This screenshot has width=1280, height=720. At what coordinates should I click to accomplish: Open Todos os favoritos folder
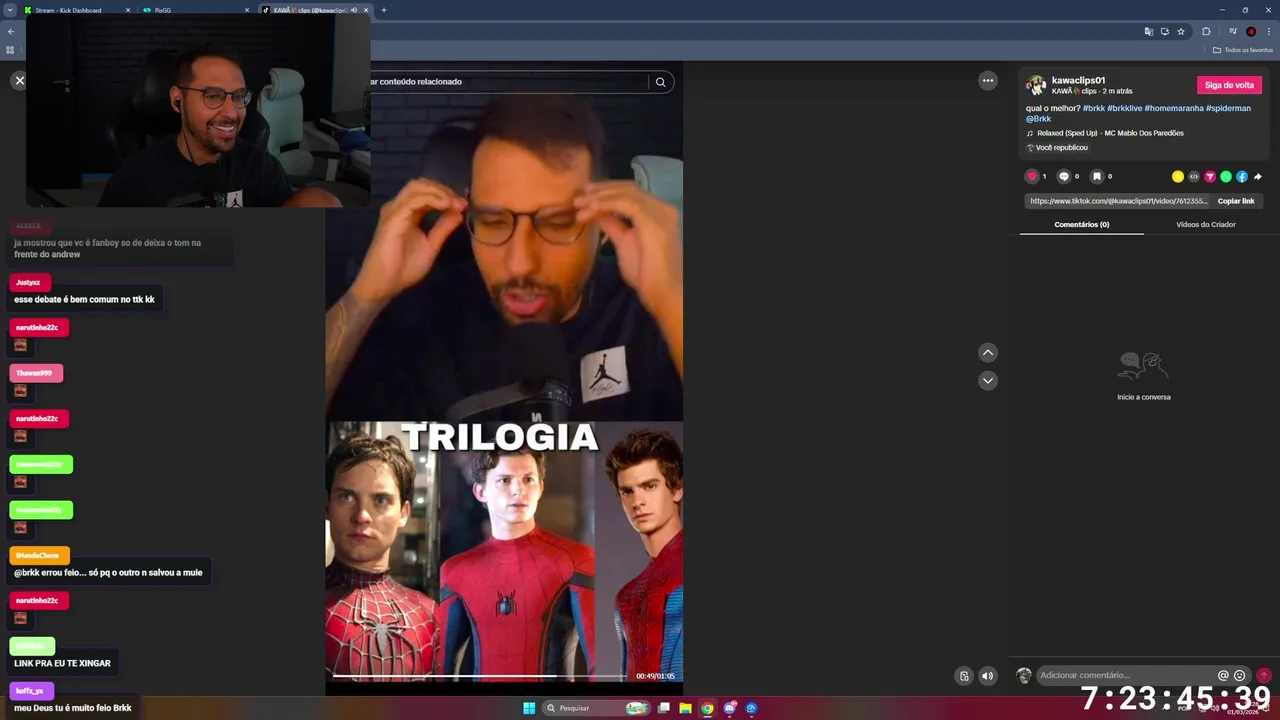point(1243,50)
